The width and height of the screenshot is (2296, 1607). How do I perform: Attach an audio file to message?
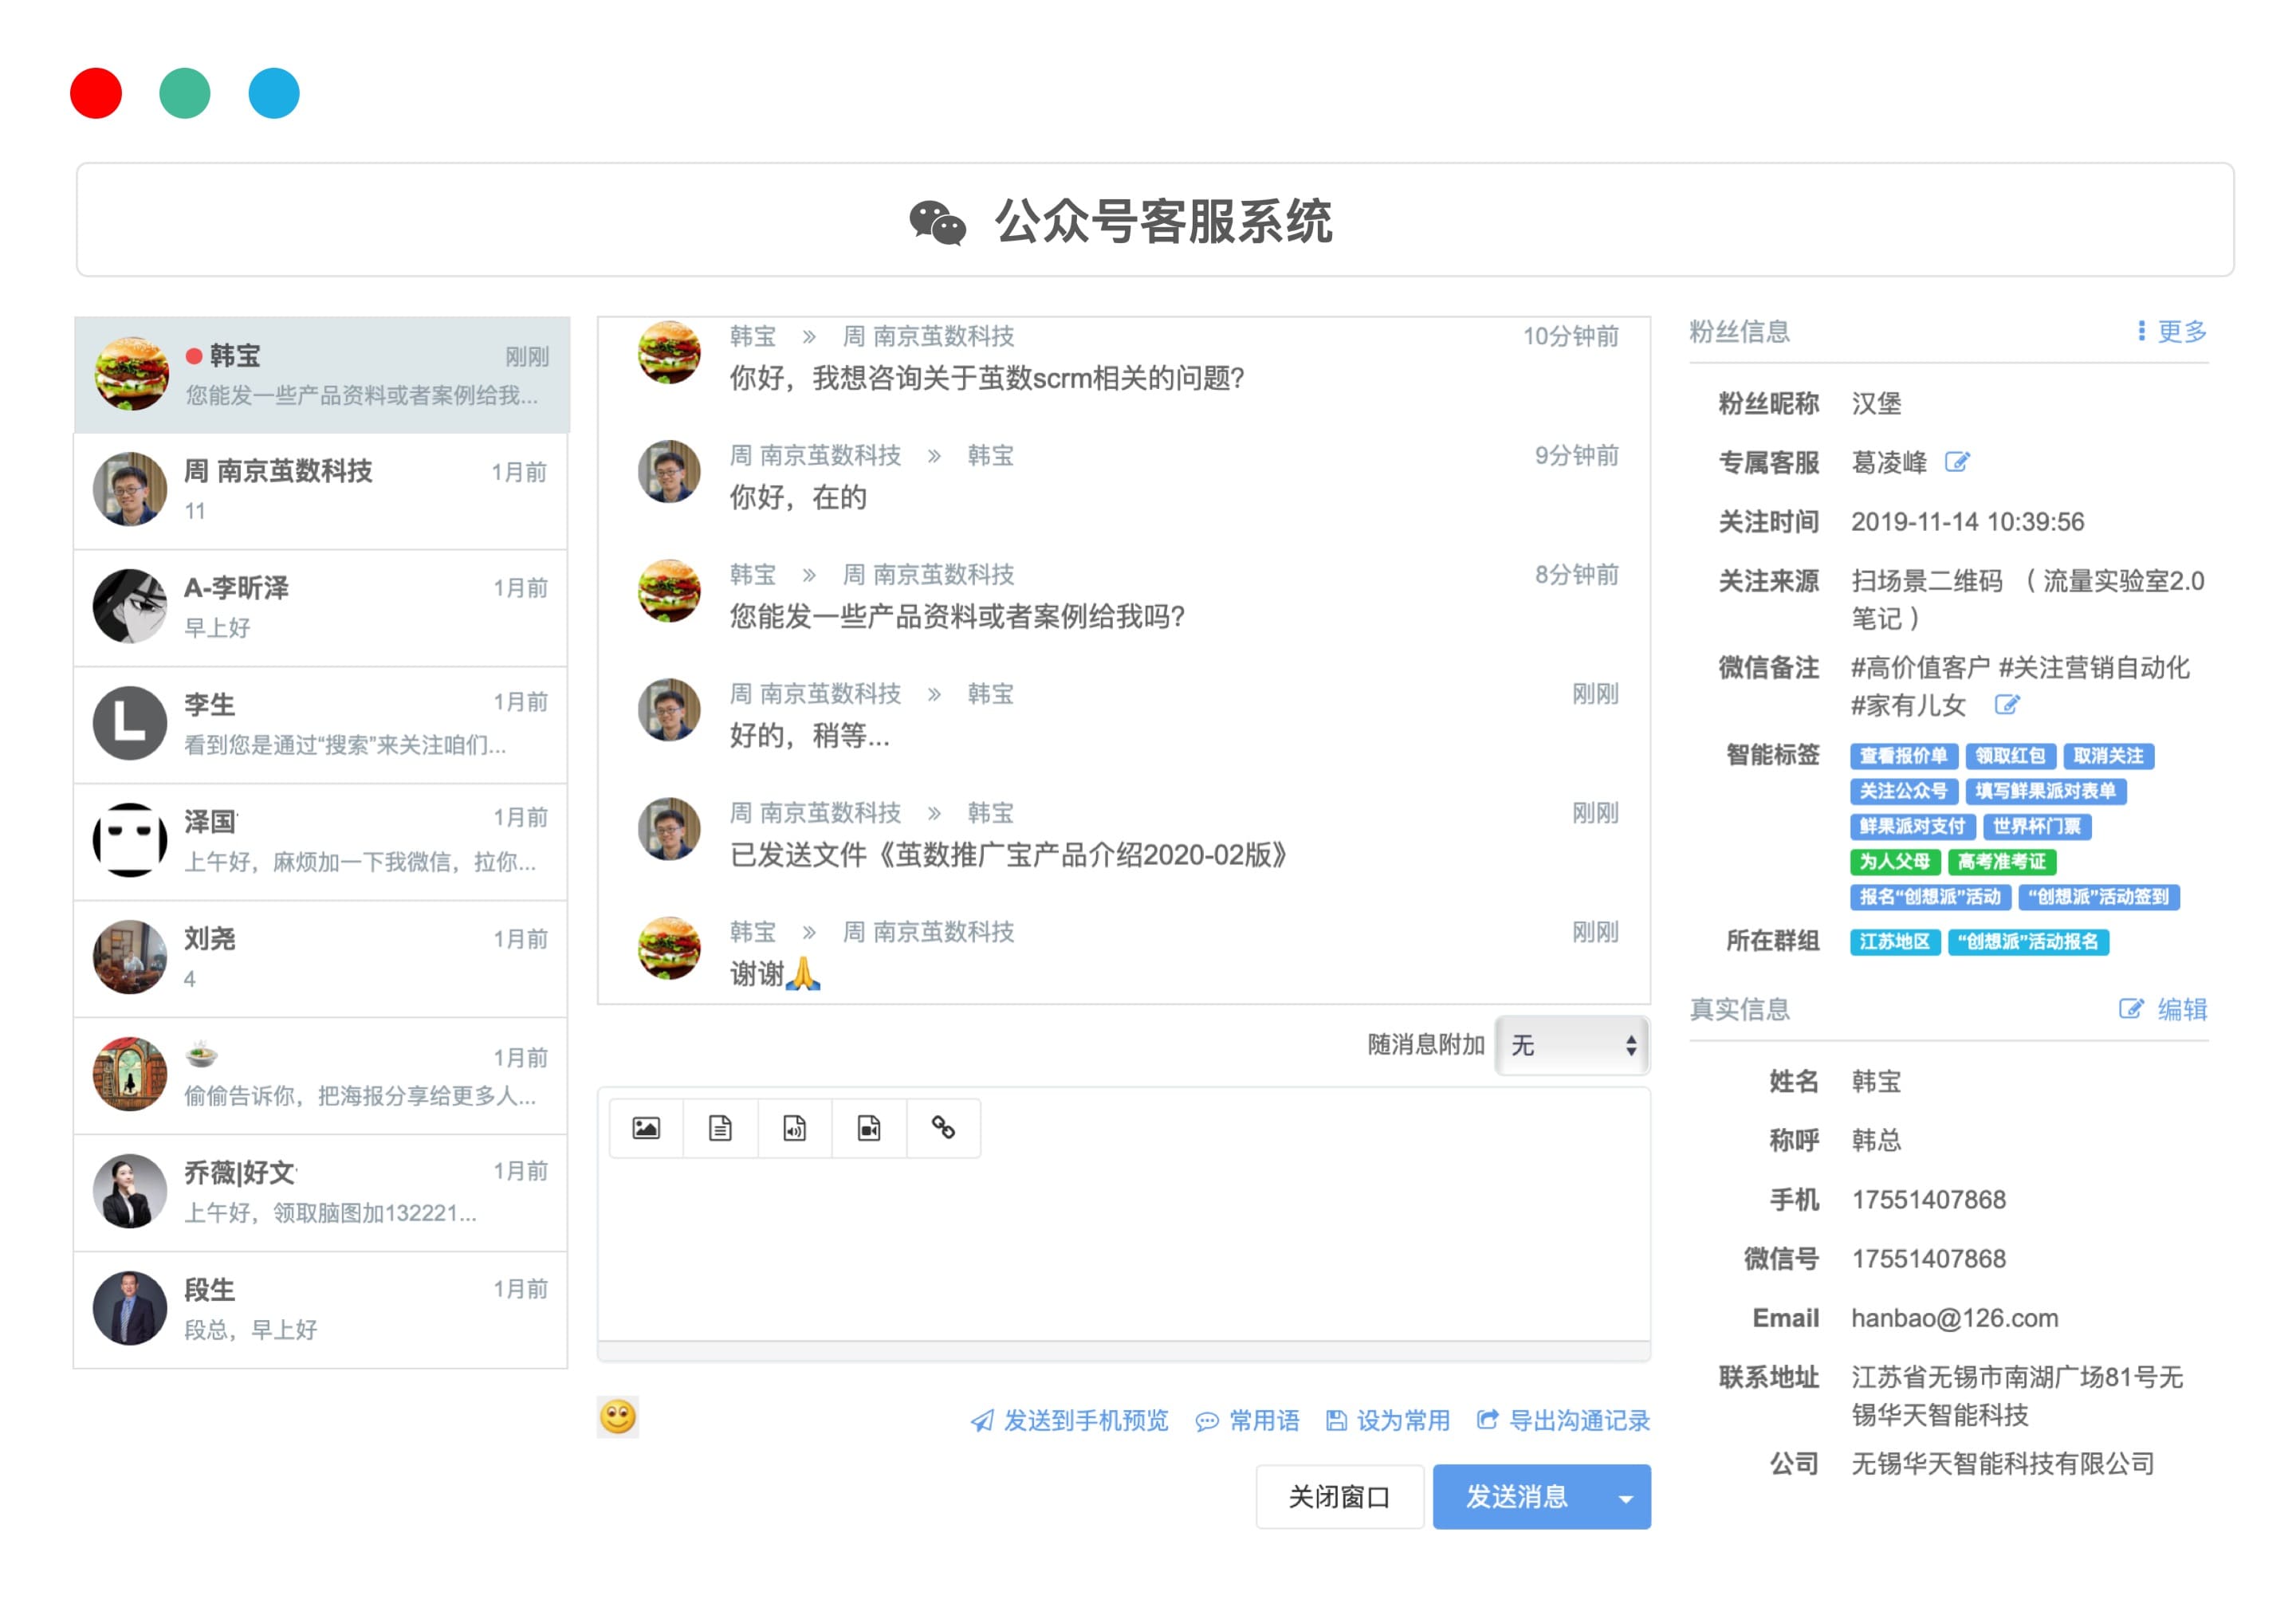pyautogui.click(x=794, y=1128)
